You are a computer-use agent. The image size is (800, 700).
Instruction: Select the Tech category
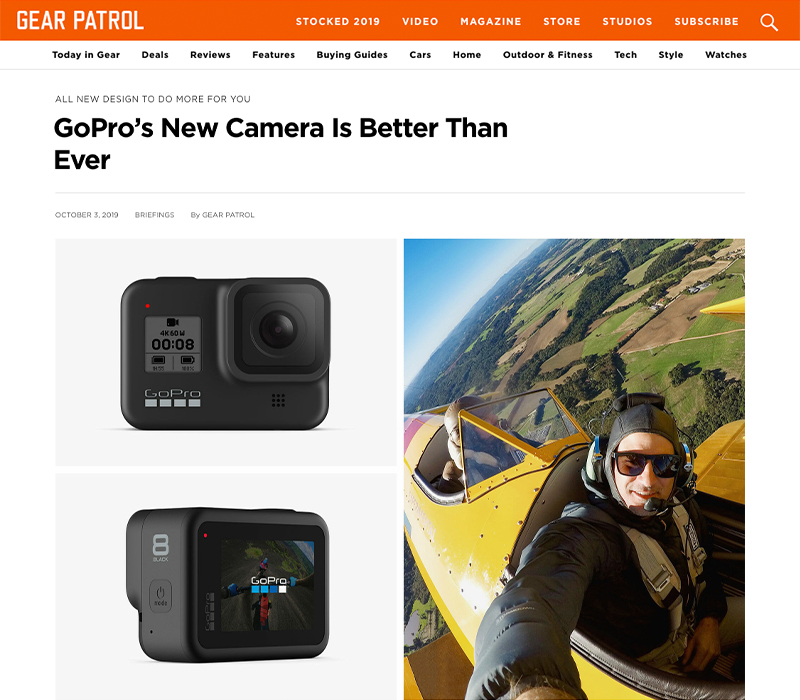pos(626,55)
